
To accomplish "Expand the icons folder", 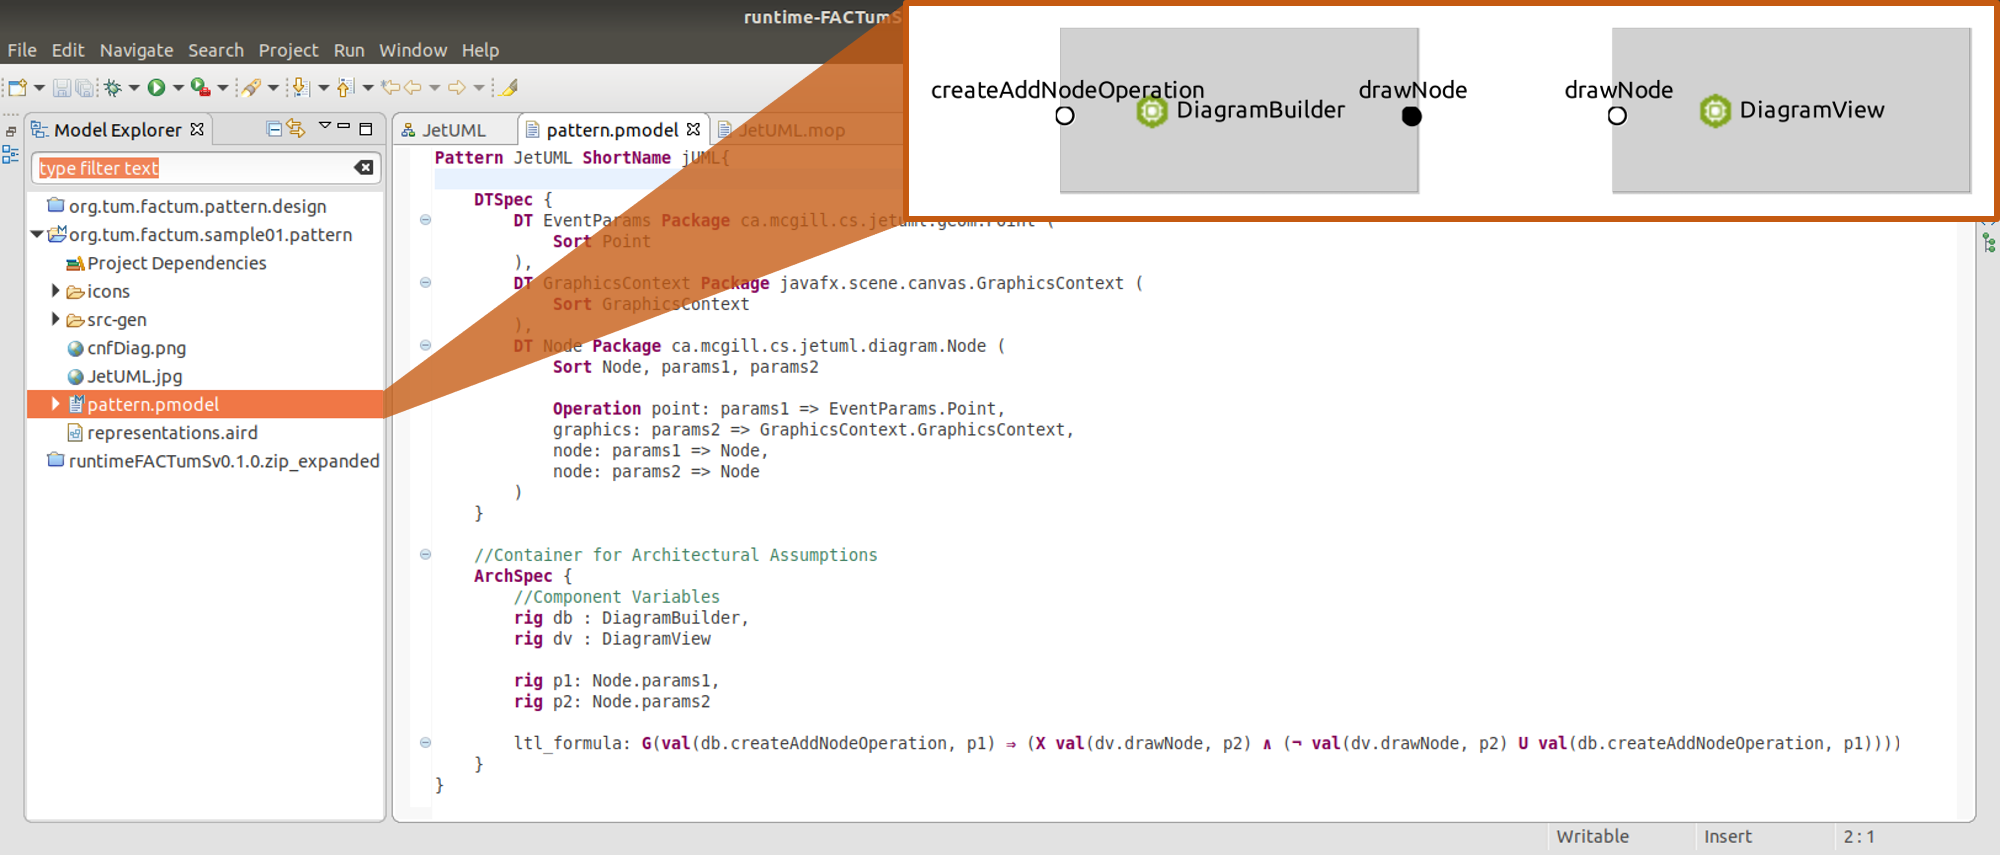I will pos(56,291).
